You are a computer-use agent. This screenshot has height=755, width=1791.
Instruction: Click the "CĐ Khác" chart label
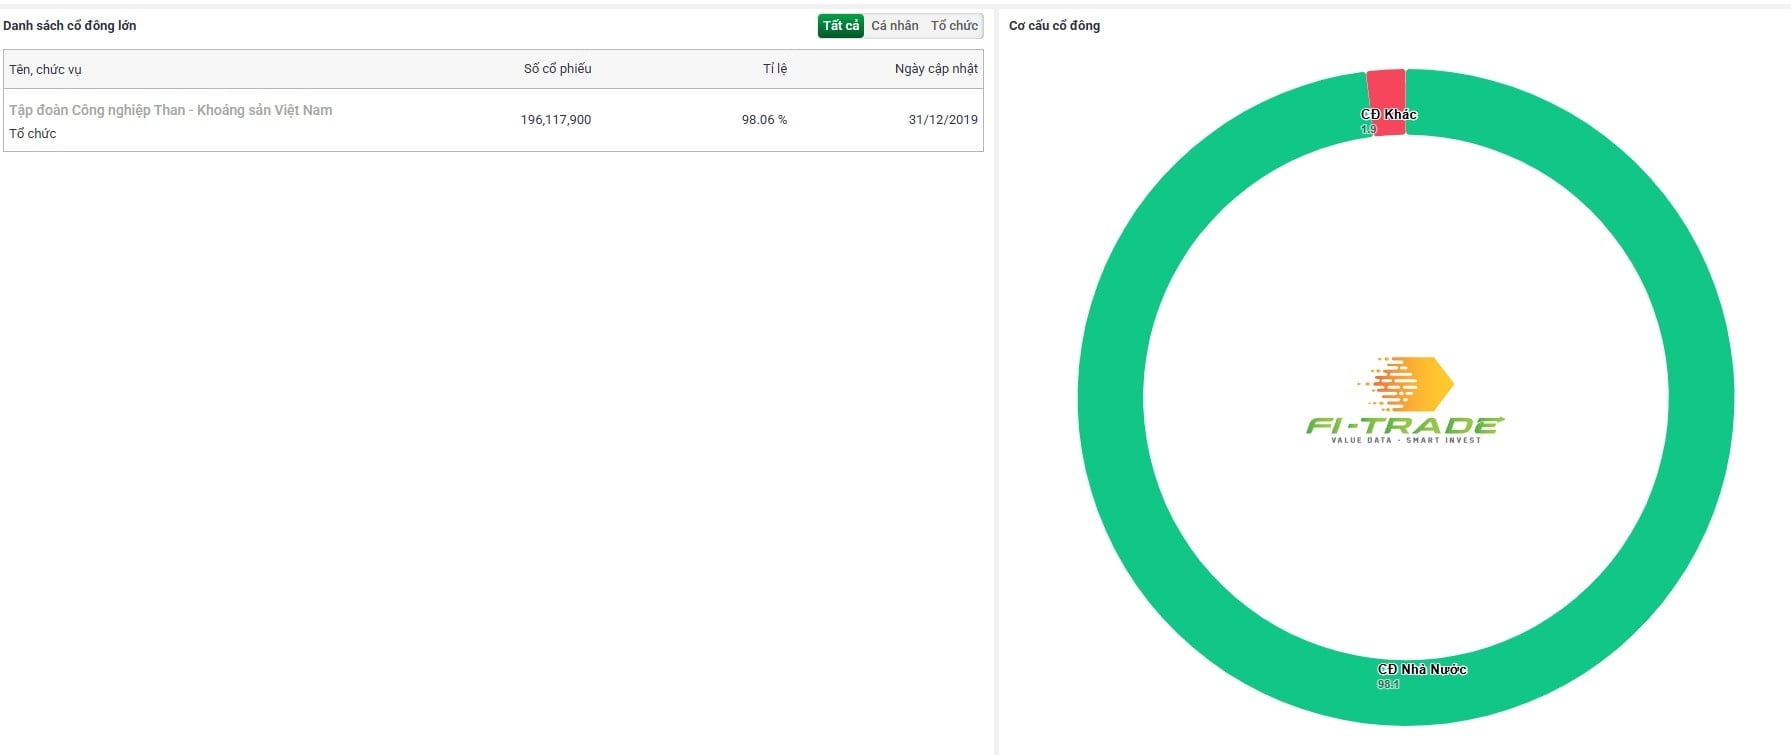click(x=1389, y=114)
